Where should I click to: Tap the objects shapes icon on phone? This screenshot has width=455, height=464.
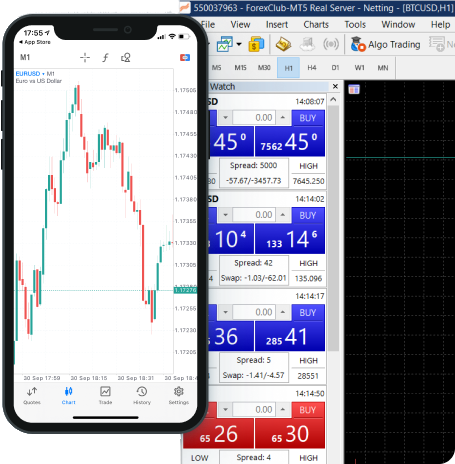(x=126, y=58)
